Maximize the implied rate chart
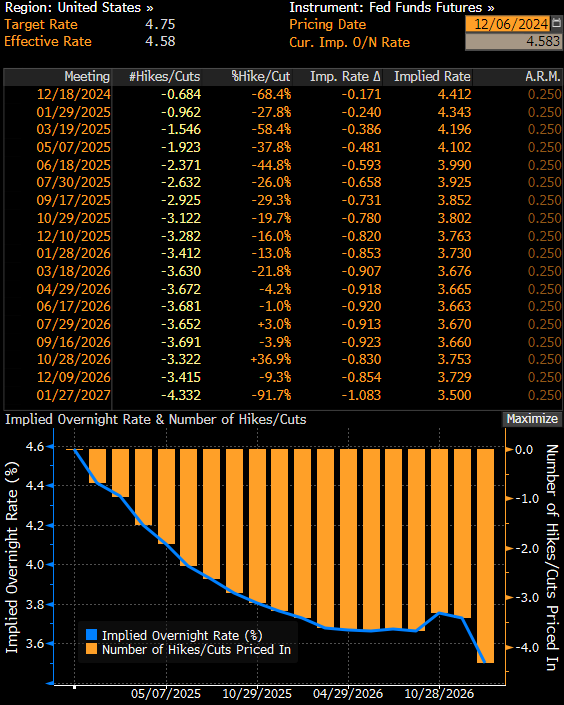564x705 pixels. (x=532, y=419)
